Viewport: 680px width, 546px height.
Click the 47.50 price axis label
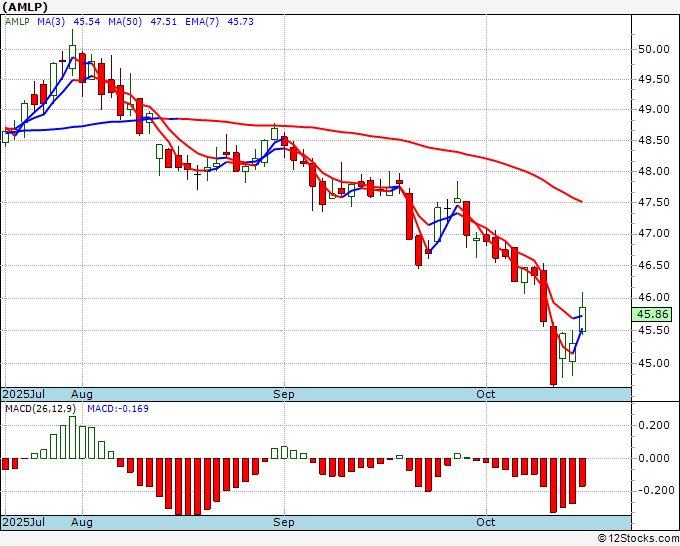pos(654,203)
